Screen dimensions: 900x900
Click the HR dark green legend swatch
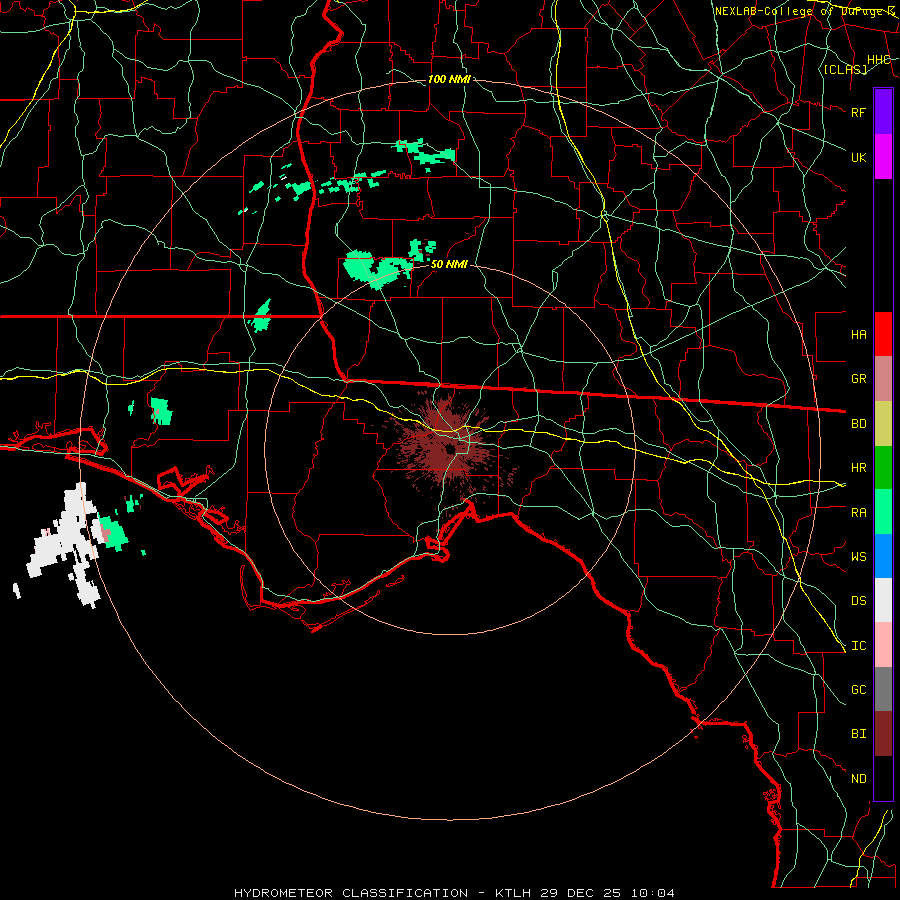click(883, 468)
